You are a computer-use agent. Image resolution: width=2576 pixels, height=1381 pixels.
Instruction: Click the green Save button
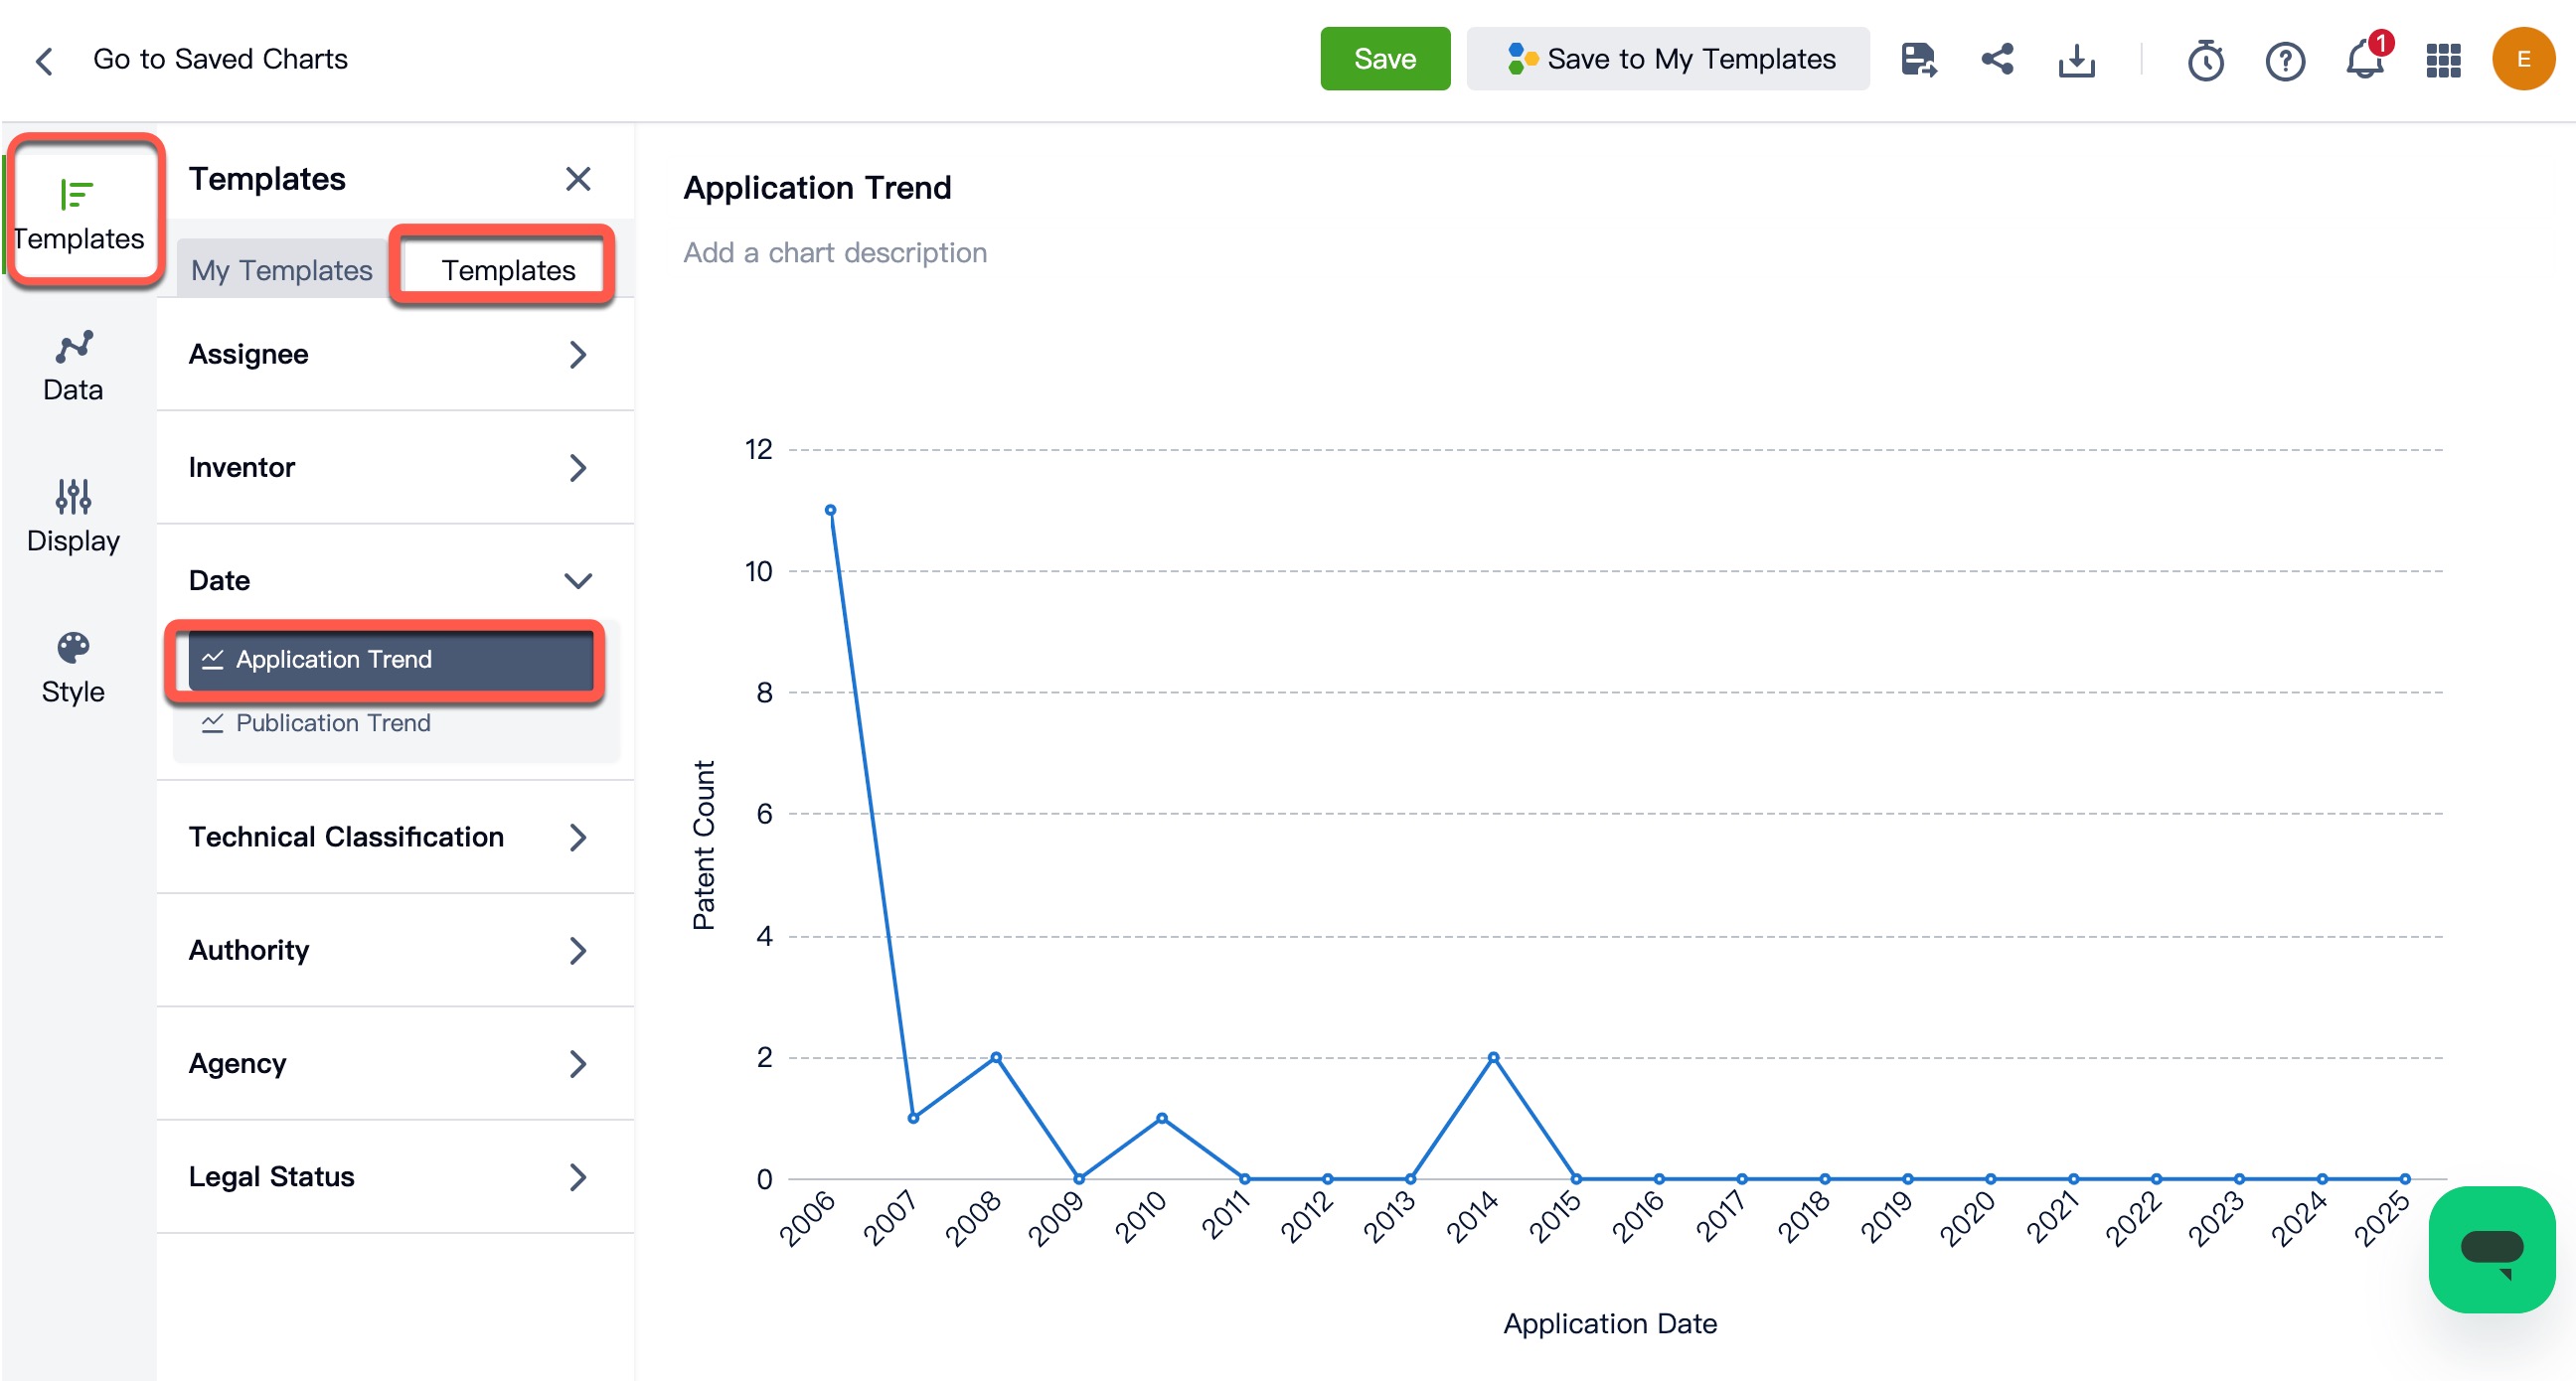pyautogui.click(x=1384, y=59)
